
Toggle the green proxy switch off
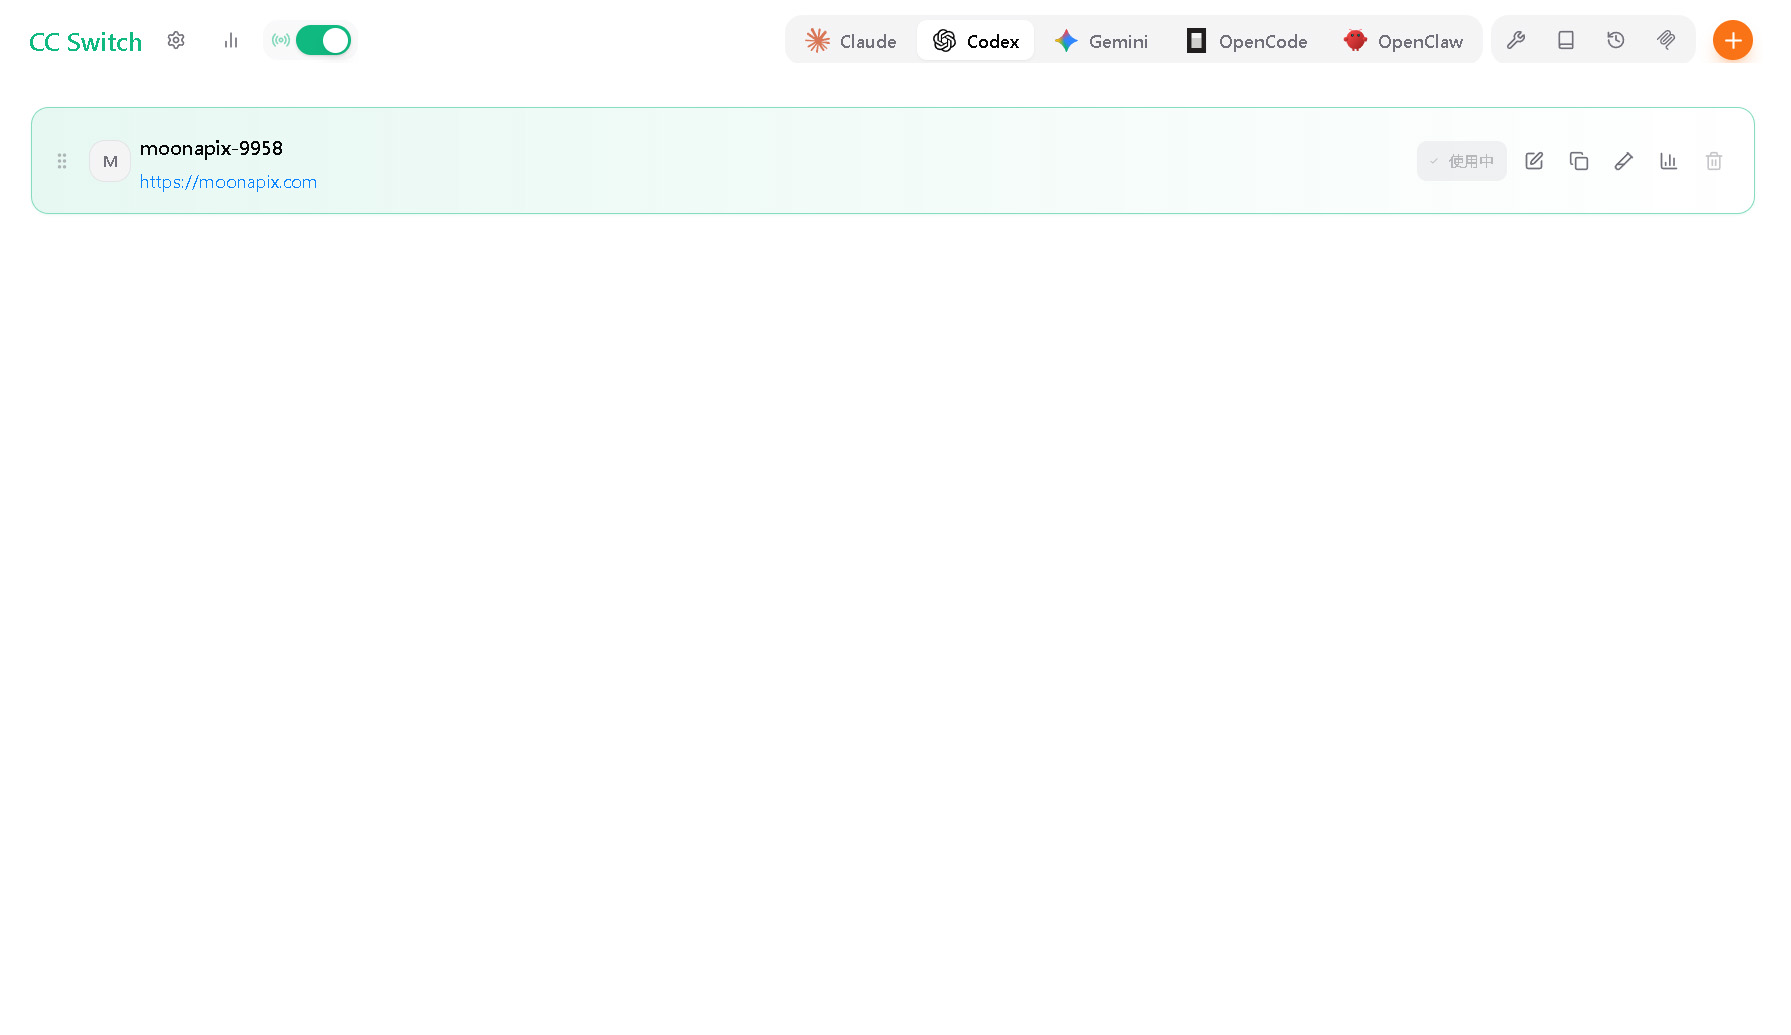[323, 40]
